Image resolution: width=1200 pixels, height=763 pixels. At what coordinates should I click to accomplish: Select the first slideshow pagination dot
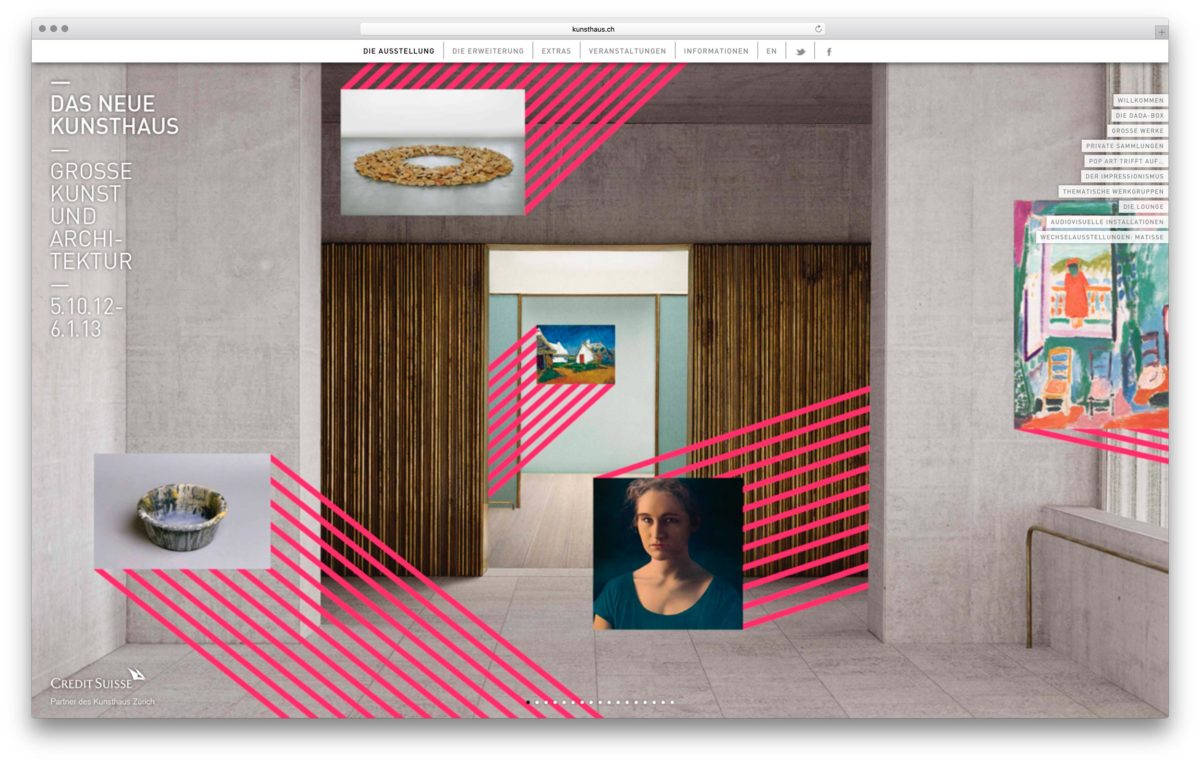click(528, 702)
